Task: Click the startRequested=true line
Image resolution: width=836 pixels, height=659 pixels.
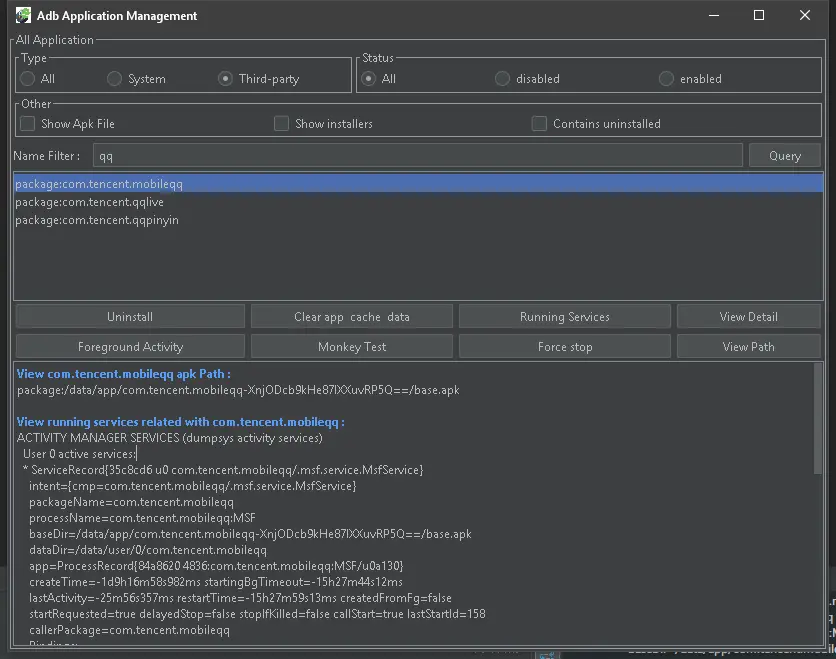Action: point(257,614)
